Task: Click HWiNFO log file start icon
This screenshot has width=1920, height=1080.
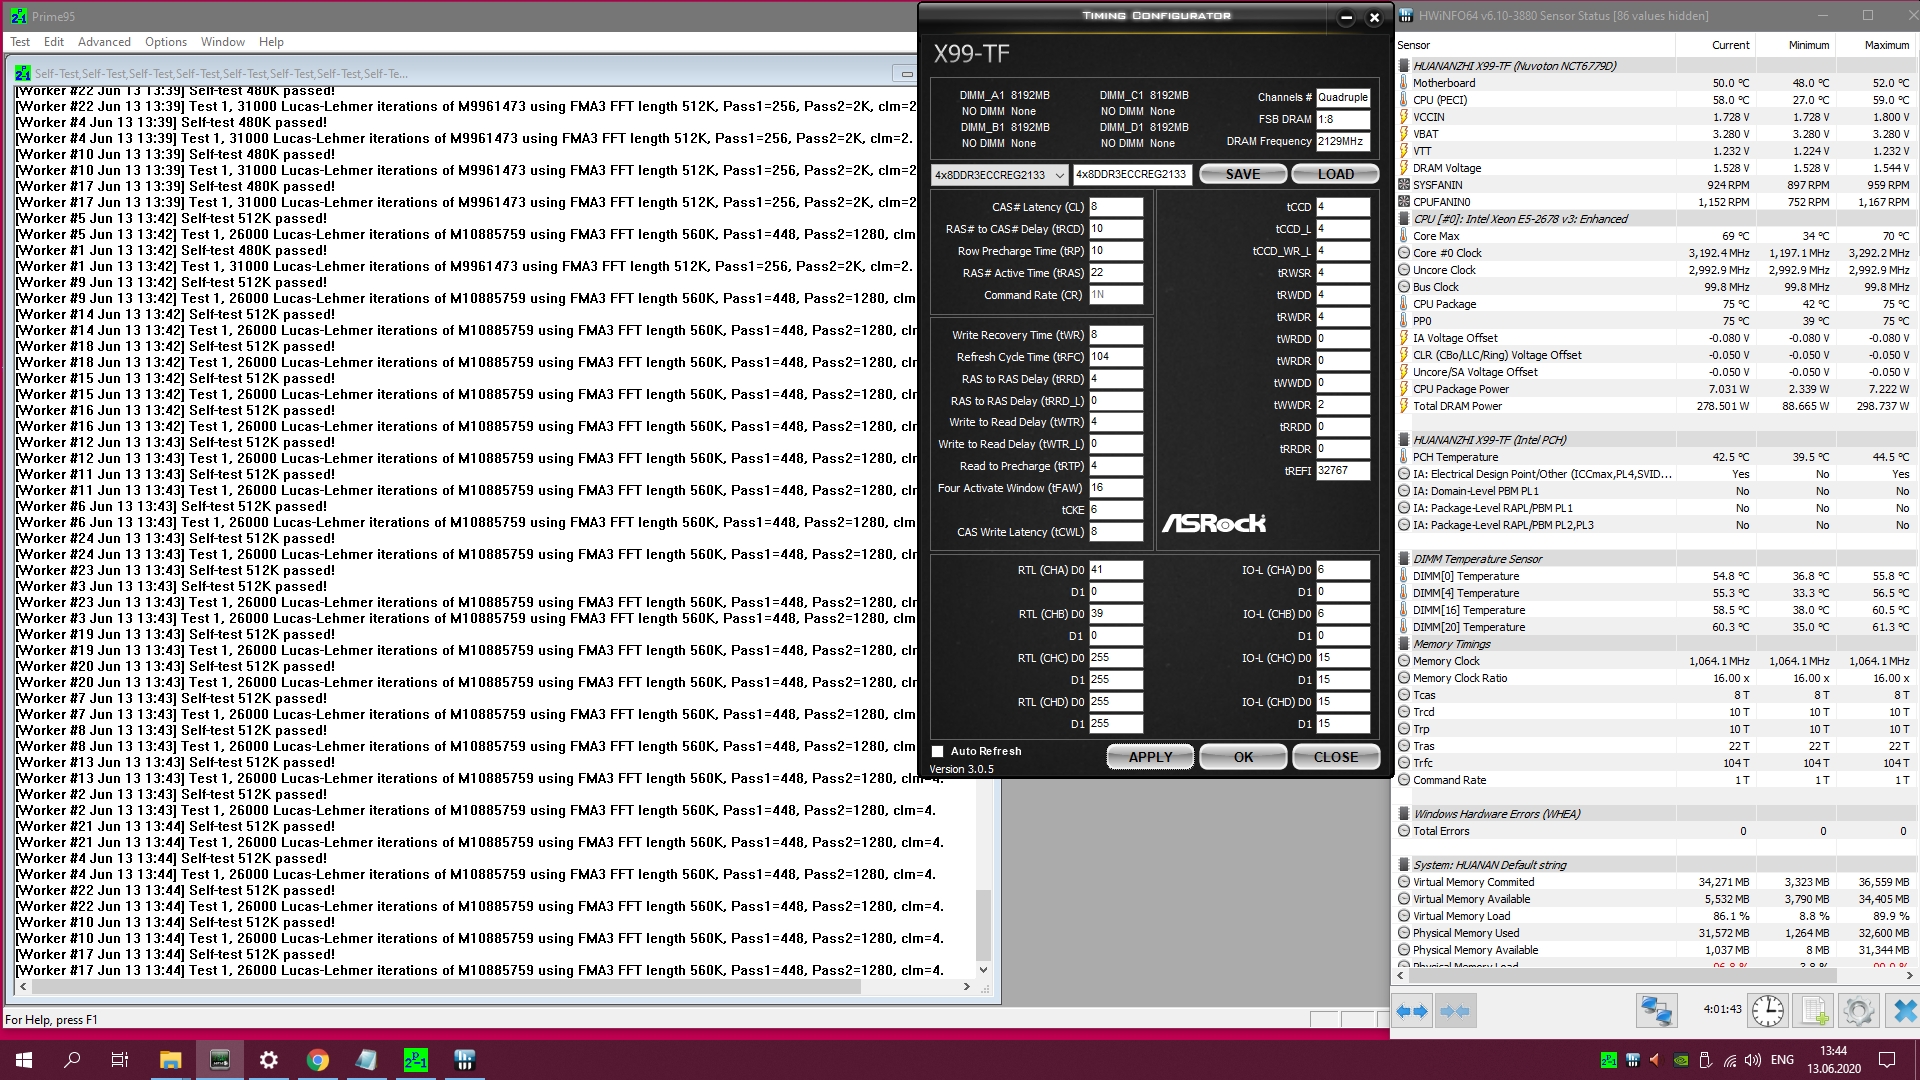Action: (1814, 1011)
